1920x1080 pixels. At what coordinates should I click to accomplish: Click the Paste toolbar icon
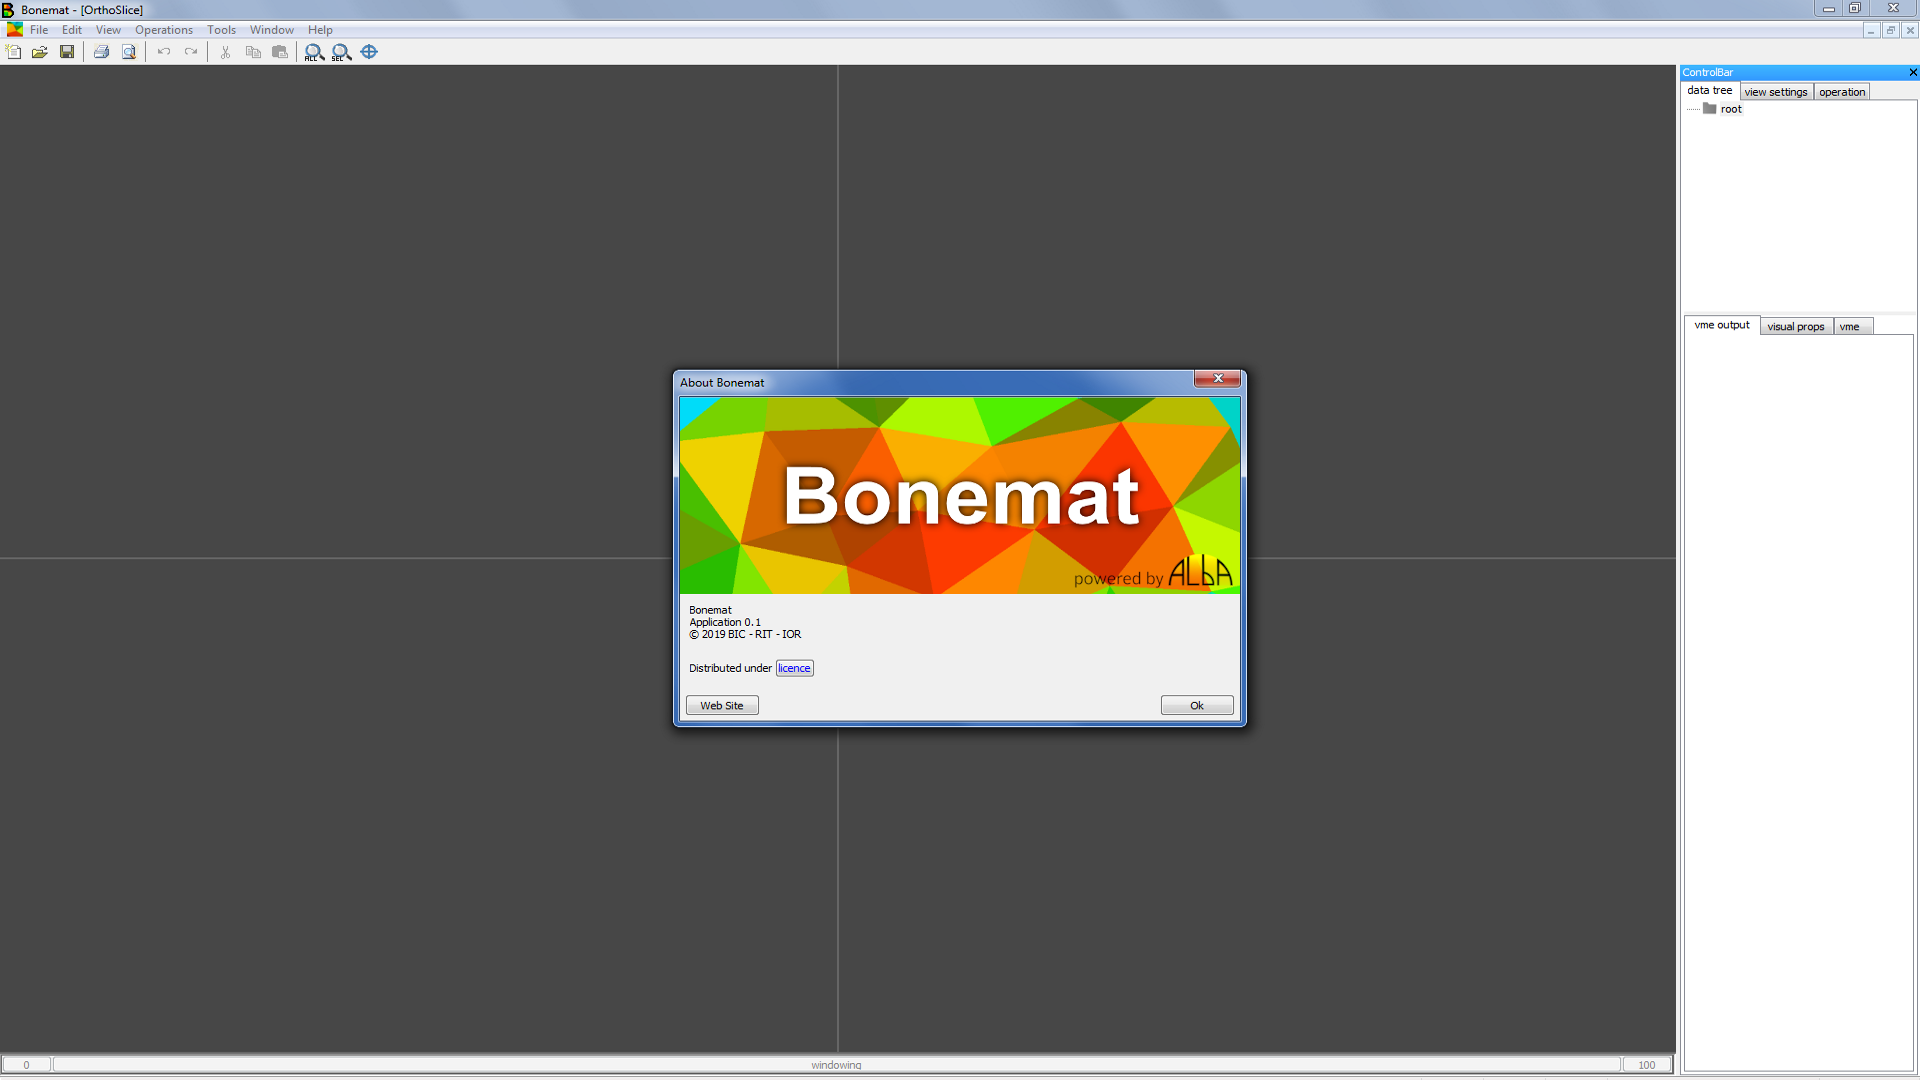click(280, 52)
